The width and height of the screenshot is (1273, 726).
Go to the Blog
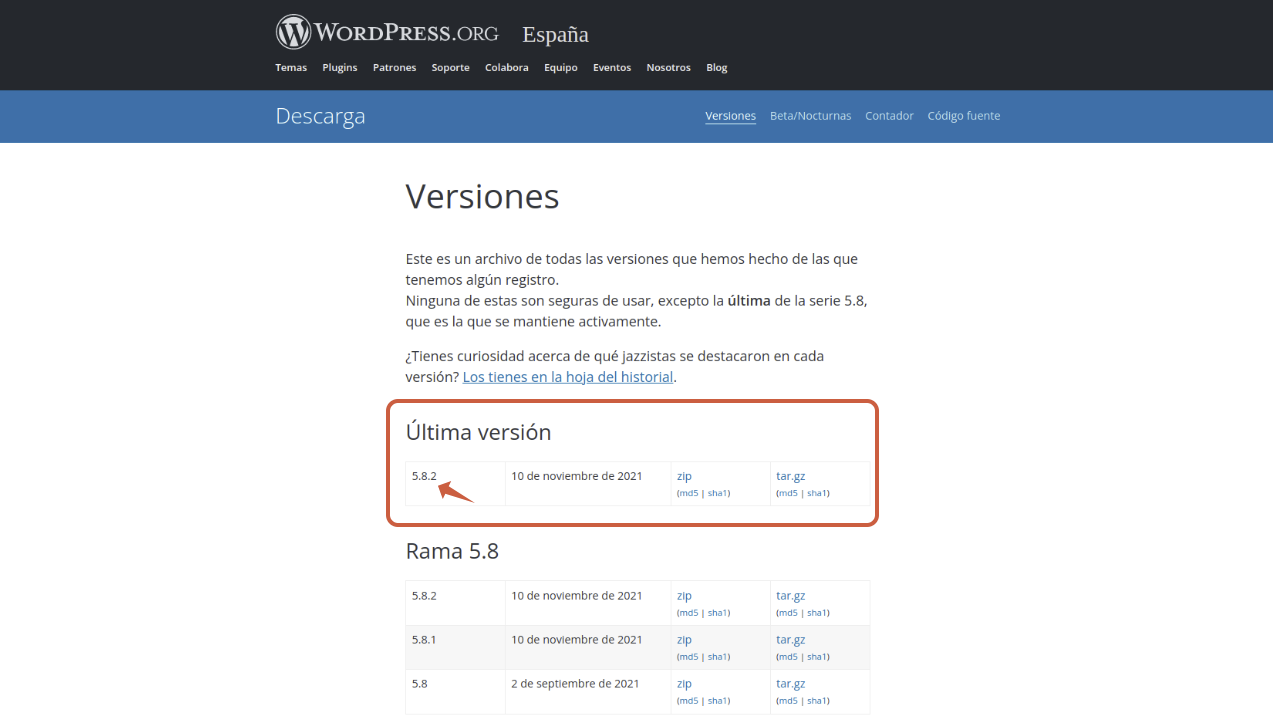[x=716, y=68]
